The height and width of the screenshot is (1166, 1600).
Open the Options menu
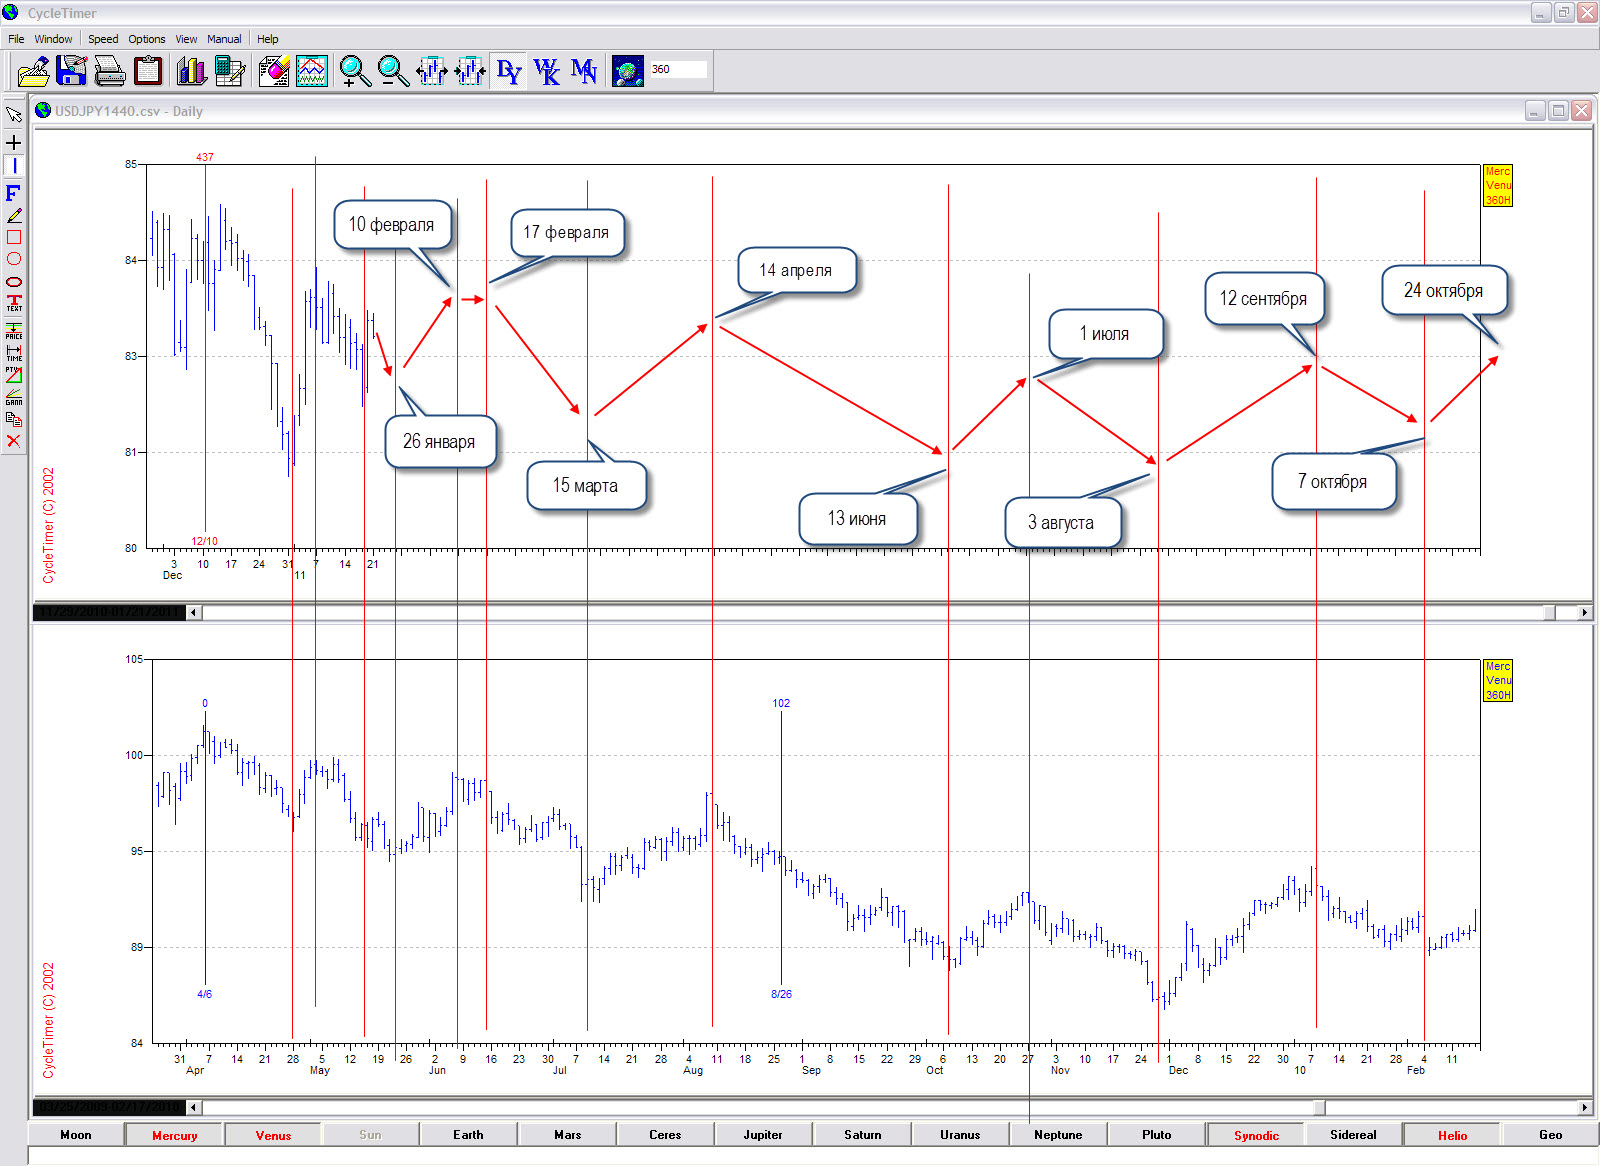pyautogui.click(x=147, y=39)
